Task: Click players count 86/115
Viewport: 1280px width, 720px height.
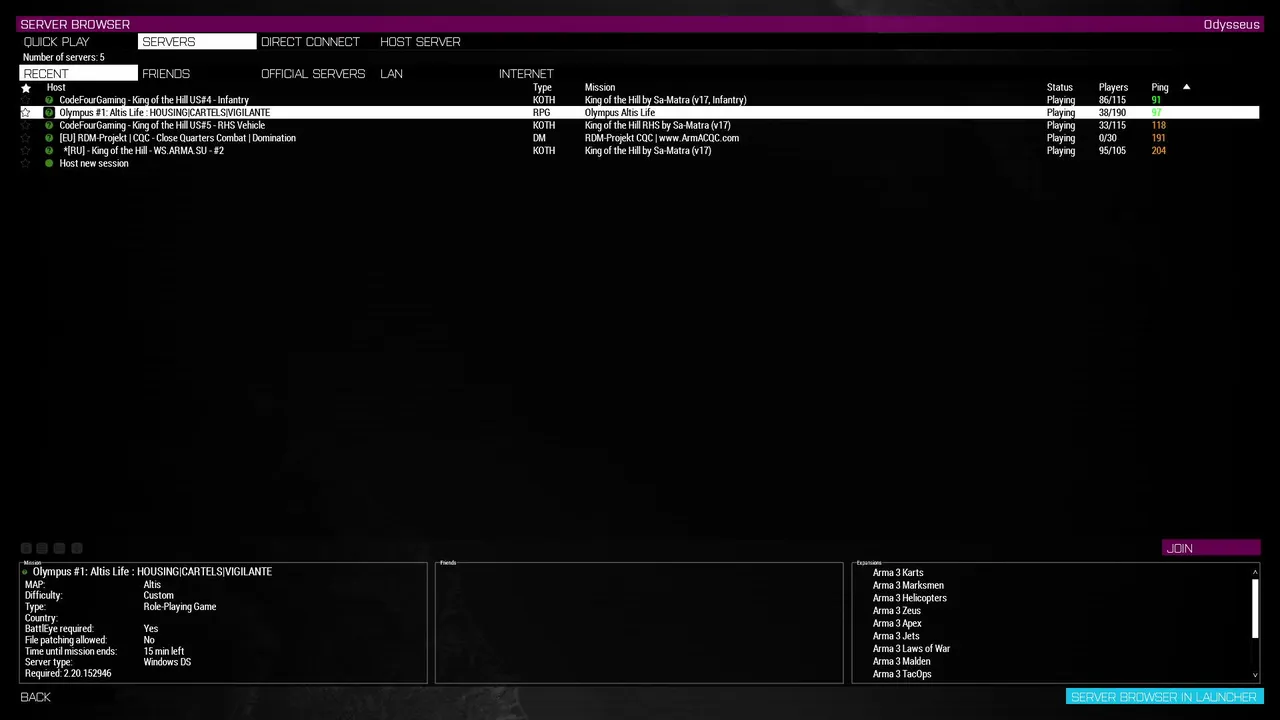Action: click(x=1112, y=100)
